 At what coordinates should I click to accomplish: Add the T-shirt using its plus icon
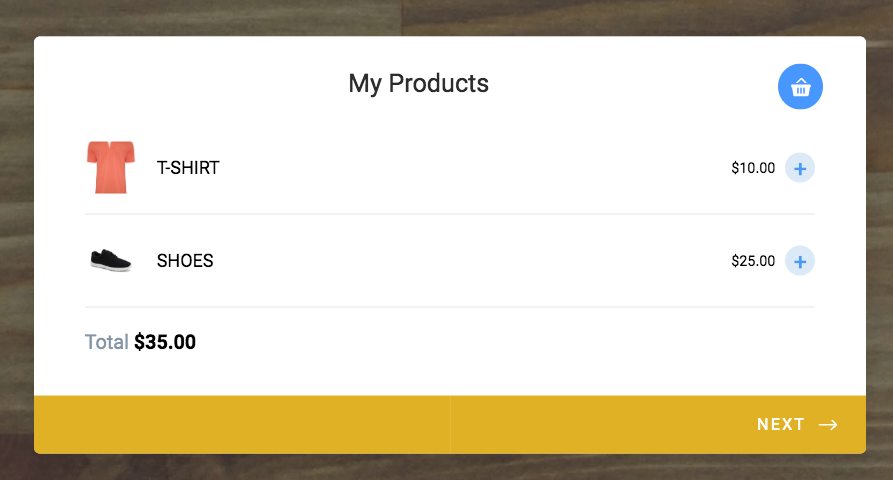800,168
